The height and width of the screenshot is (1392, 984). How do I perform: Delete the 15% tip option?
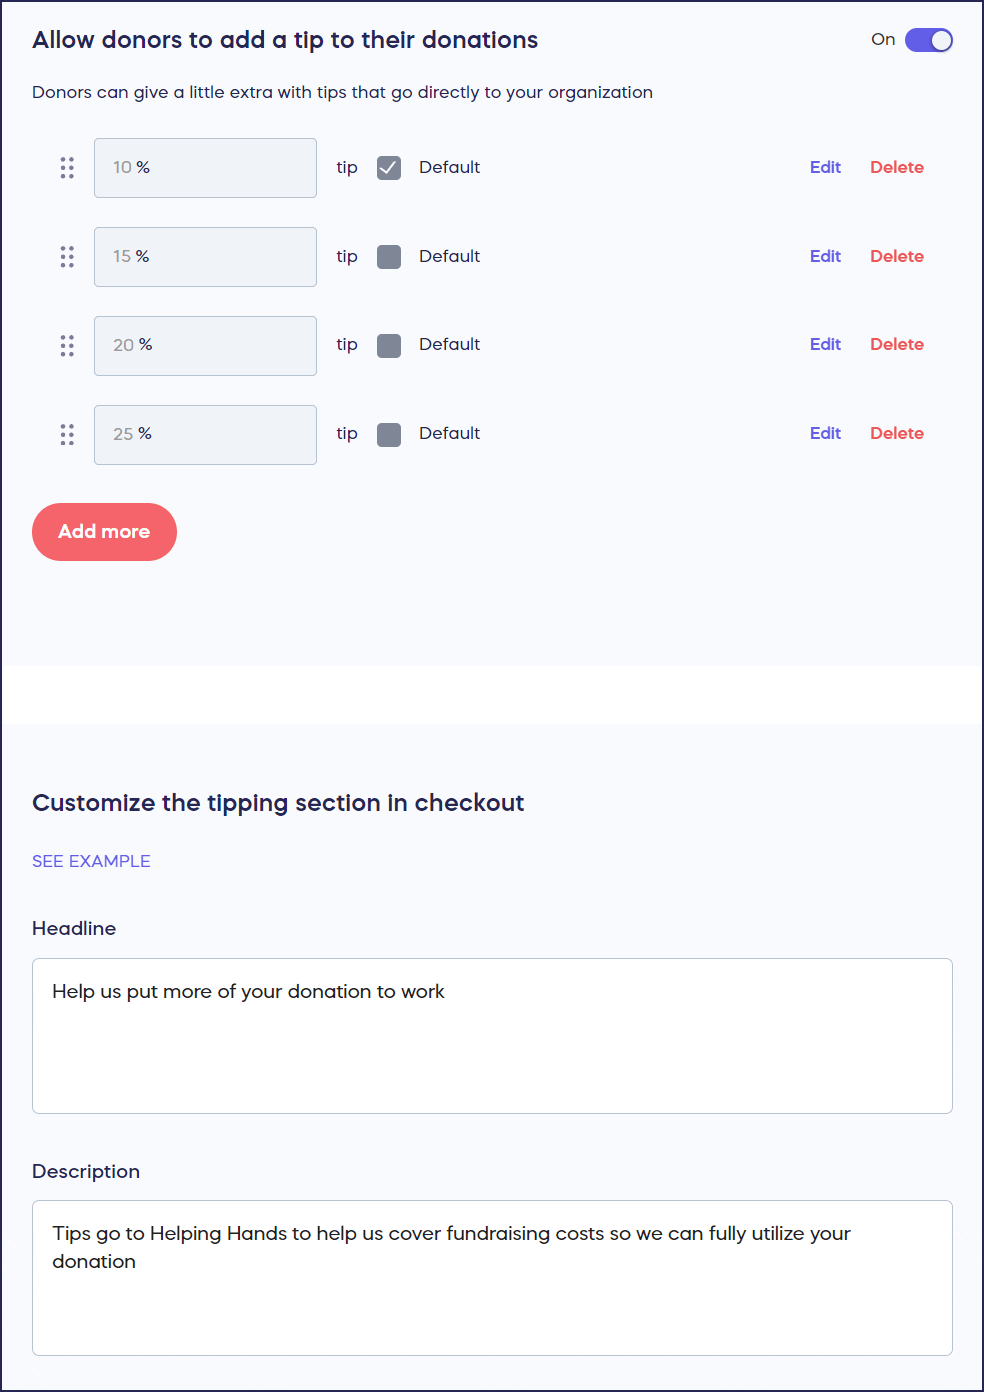(x=896, y=256)
